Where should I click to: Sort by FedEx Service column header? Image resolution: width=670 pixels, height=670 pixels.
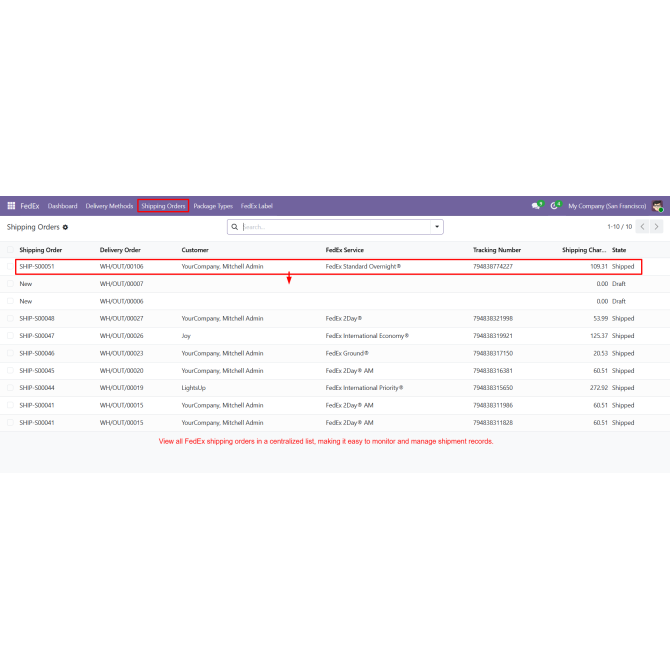tap(344, 250)
